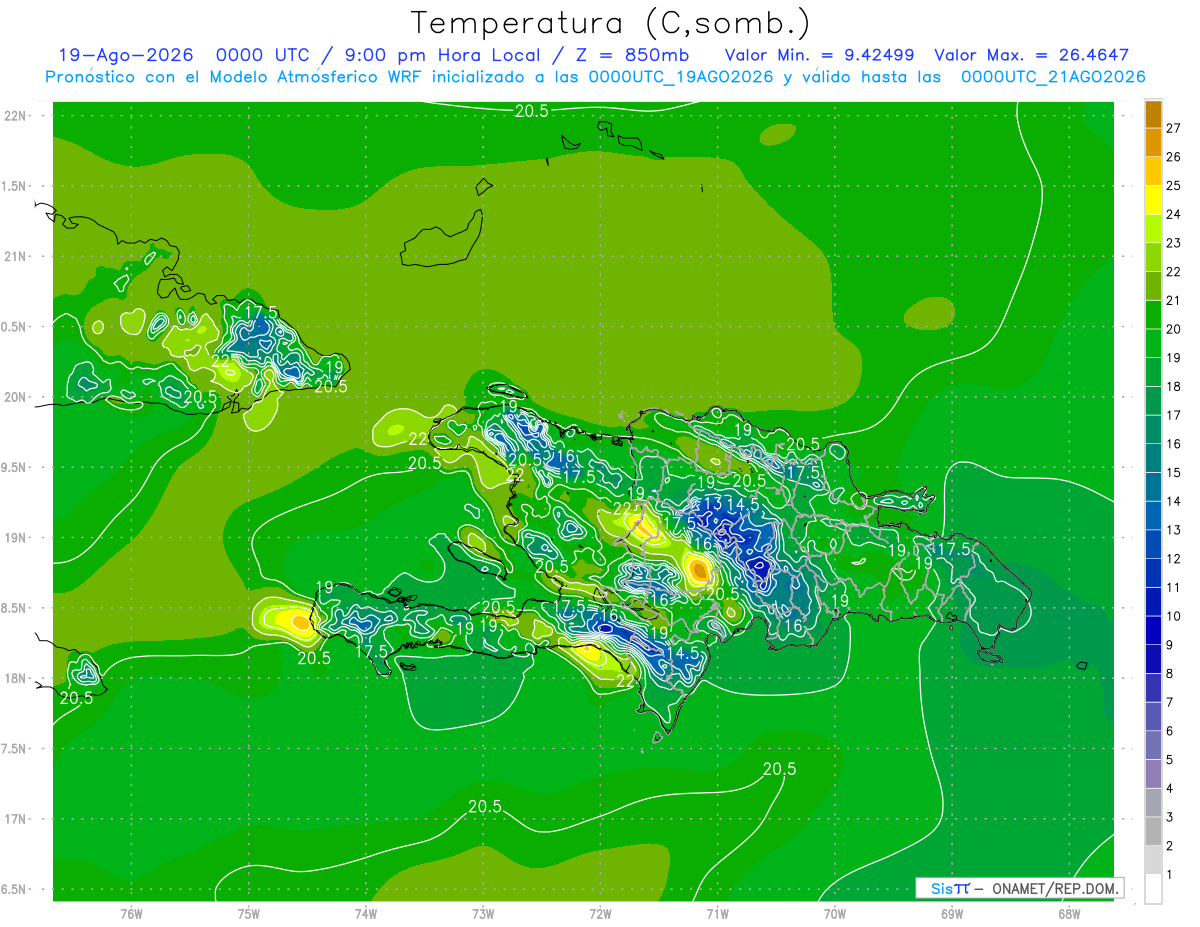
Task: Click the "73W" longitude axis label
Action: [x=483, y=913]
